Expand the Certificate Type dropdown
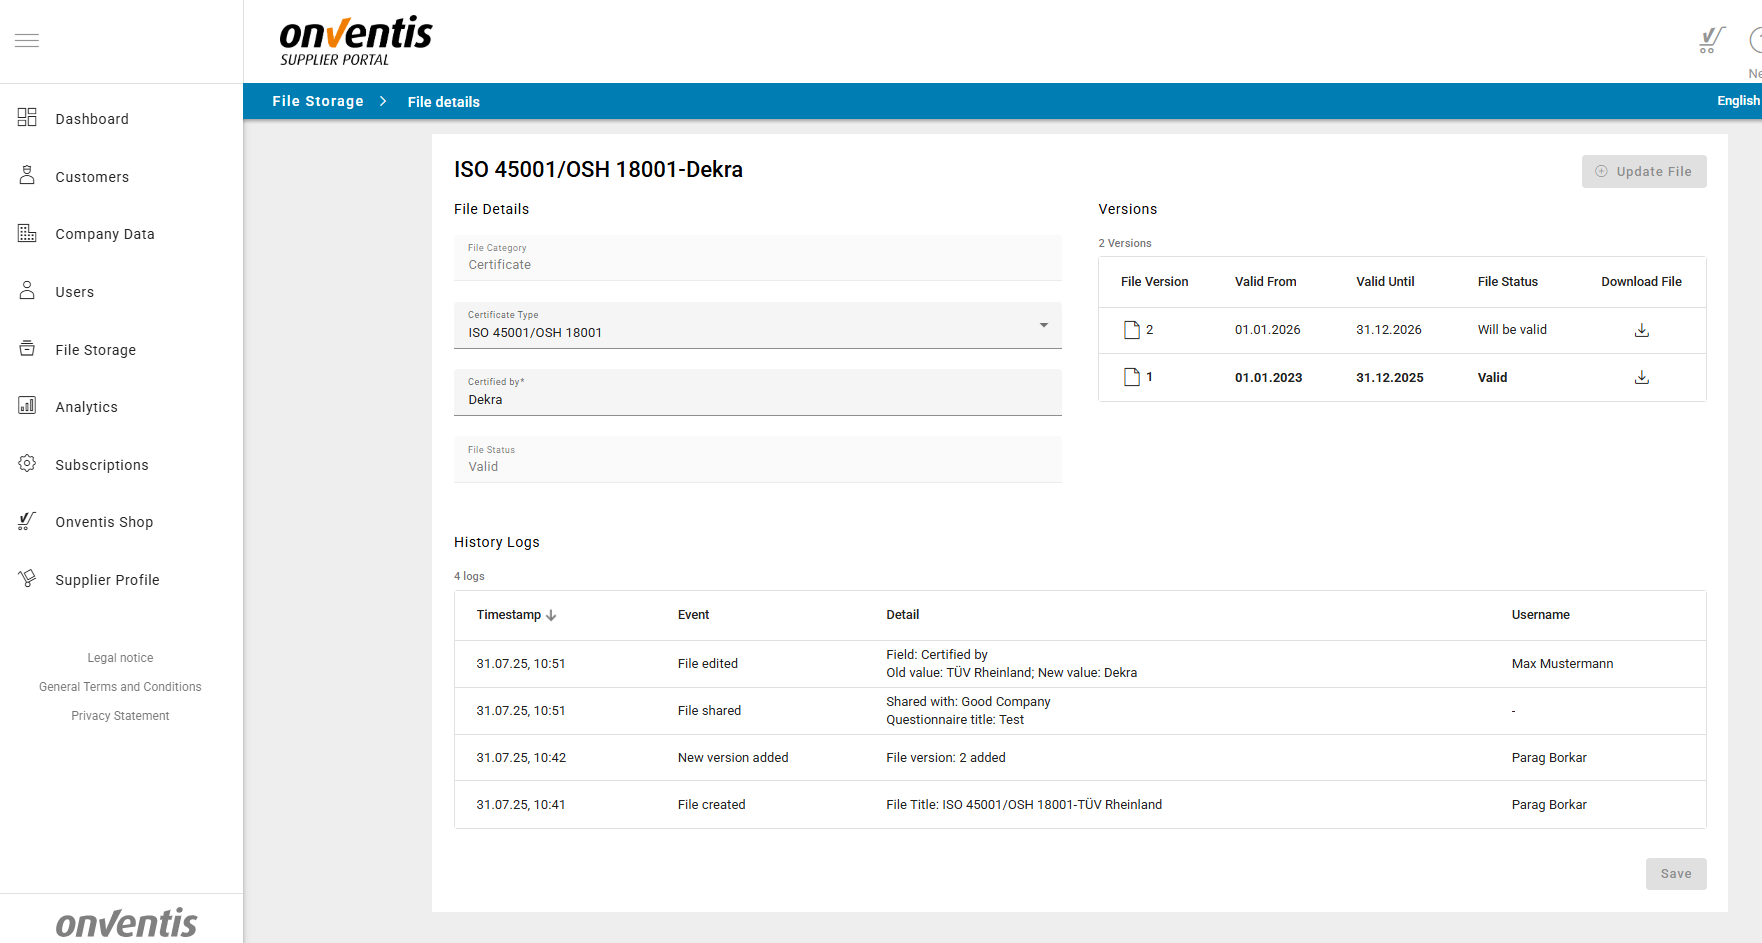 tap(1043, 325)
